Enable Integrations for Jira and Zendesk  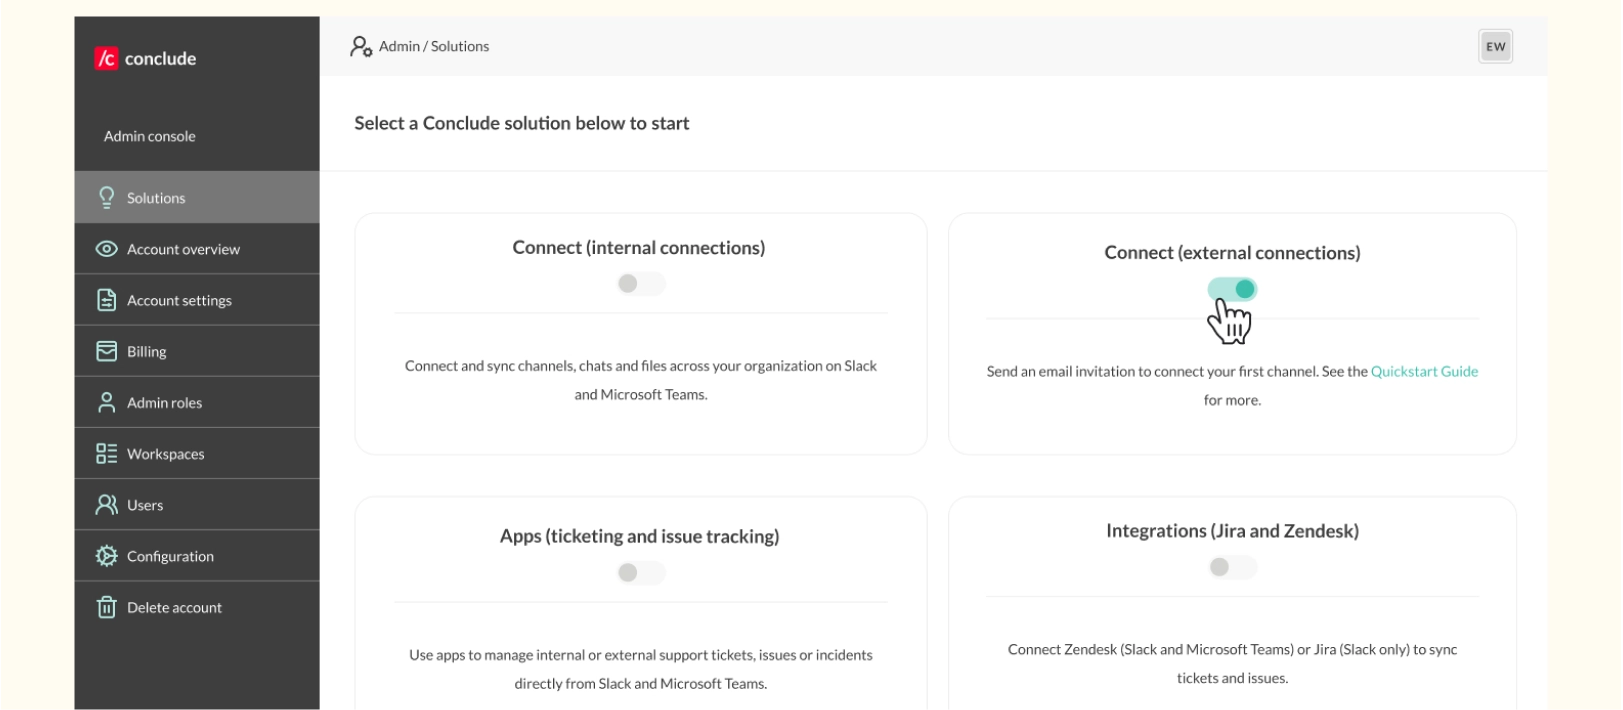tap(1234, 566)
